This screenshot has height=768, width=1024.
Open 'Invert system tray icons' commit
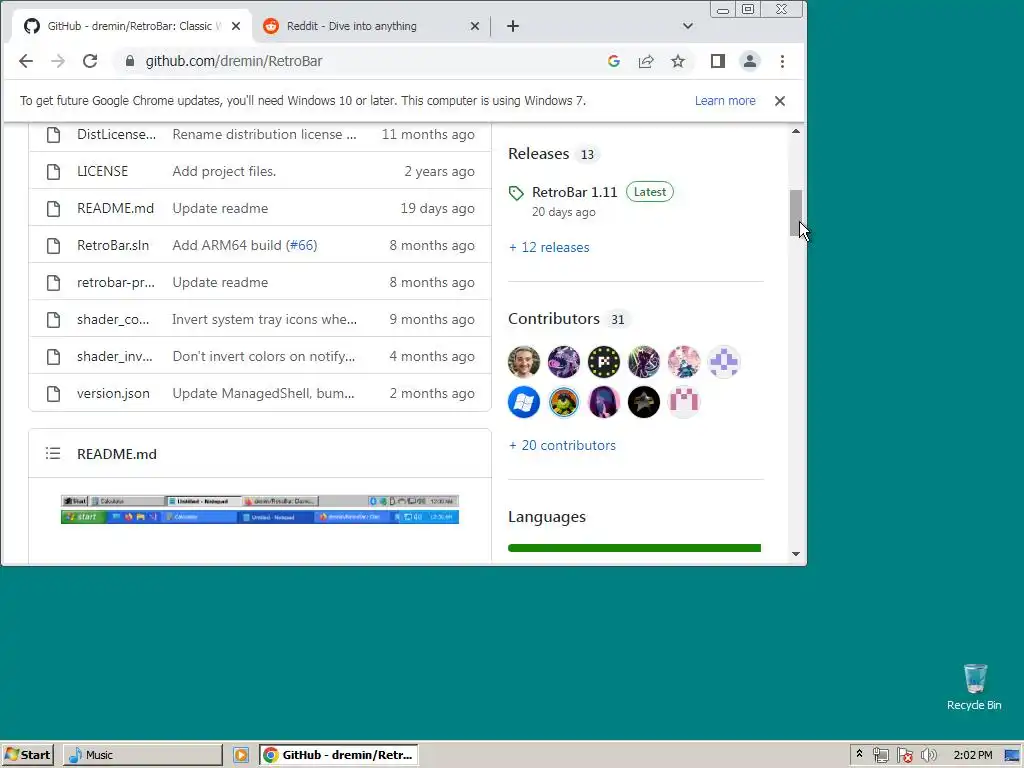pyautogui.click(x=264, y=320)
